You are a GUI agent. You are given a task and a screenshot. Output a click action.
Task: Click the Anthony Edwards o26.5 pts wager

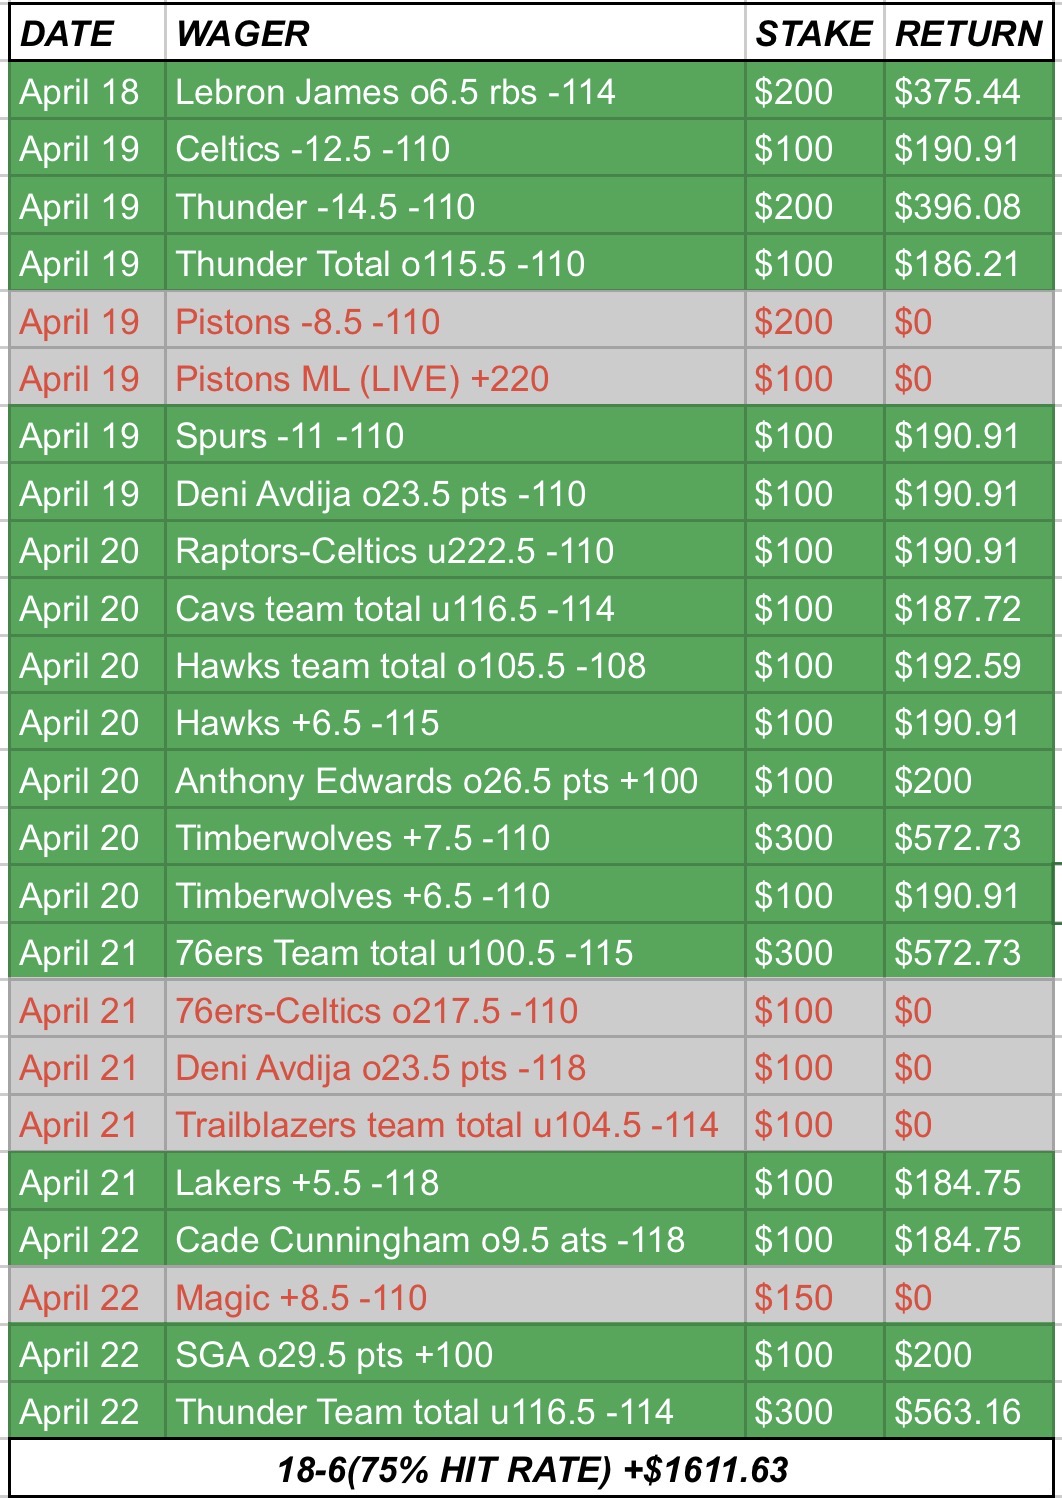pyautogui.click(x=436, y=781)
